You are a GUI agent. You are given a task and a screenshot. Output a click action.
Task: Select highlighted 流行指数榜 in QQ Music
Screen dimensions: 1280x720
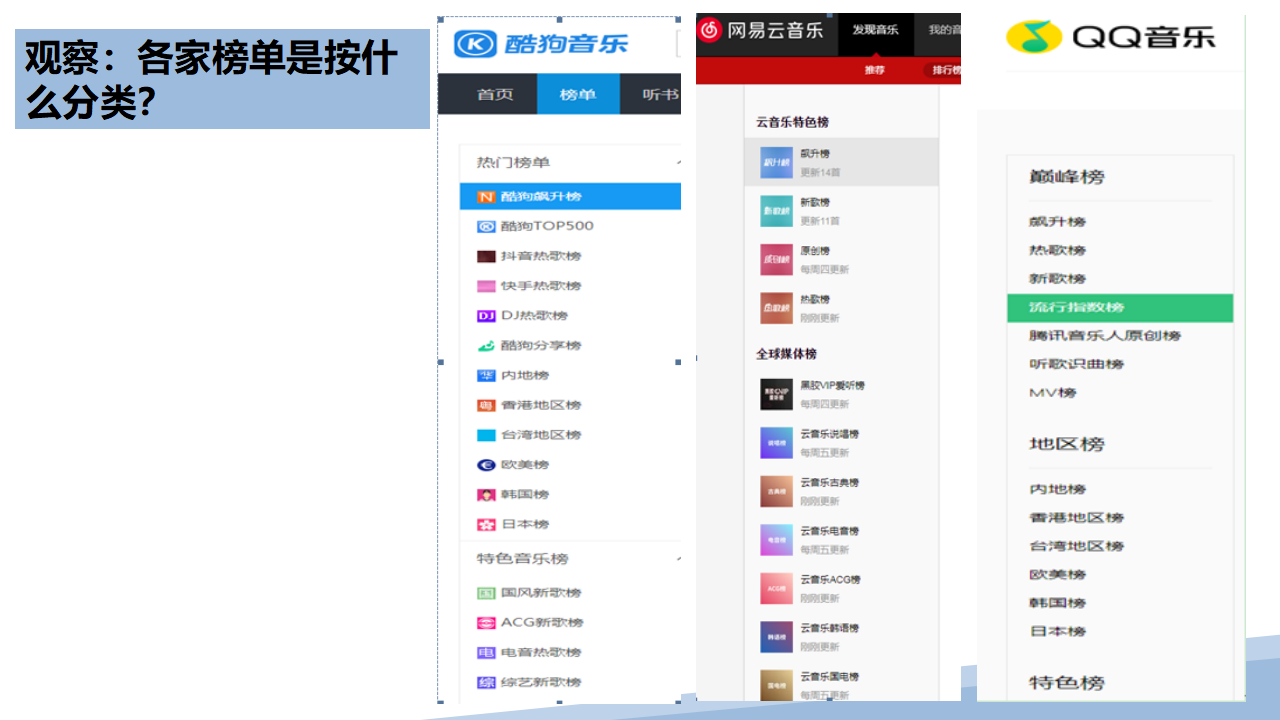[1120, 307]
